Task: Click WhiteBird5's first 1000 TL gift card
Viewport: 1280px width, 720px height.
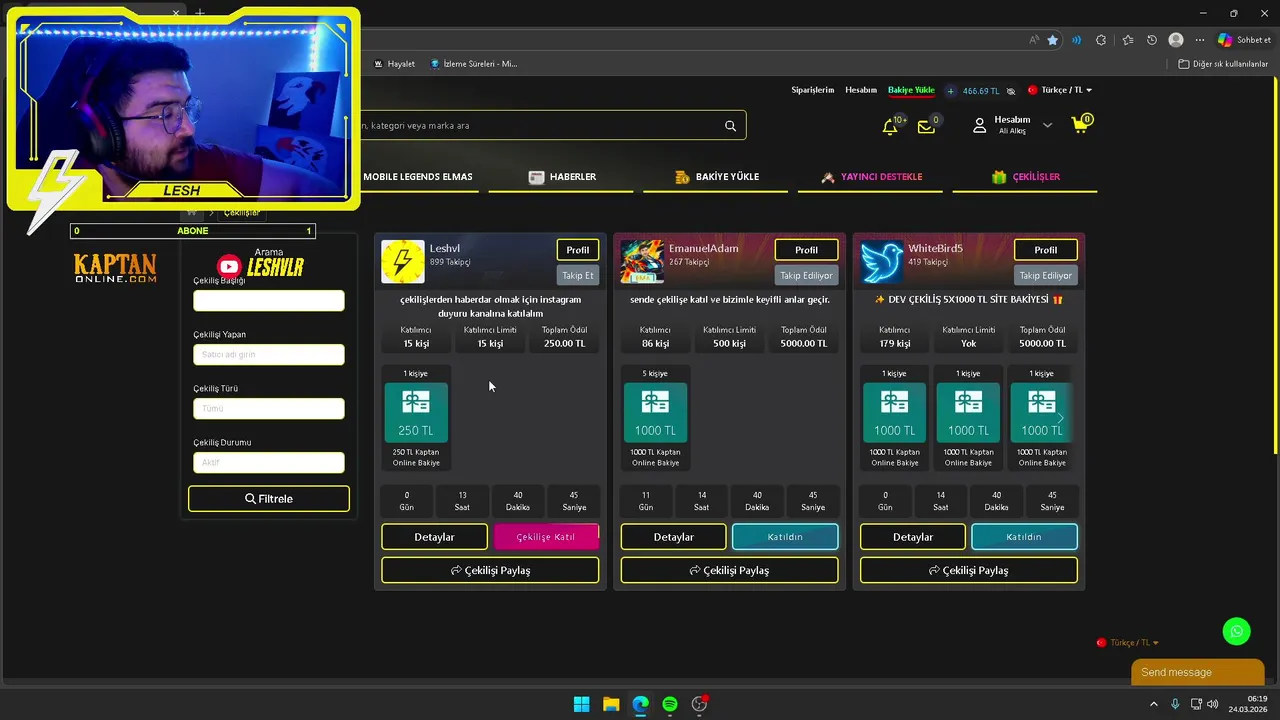Action: [894, 412]
